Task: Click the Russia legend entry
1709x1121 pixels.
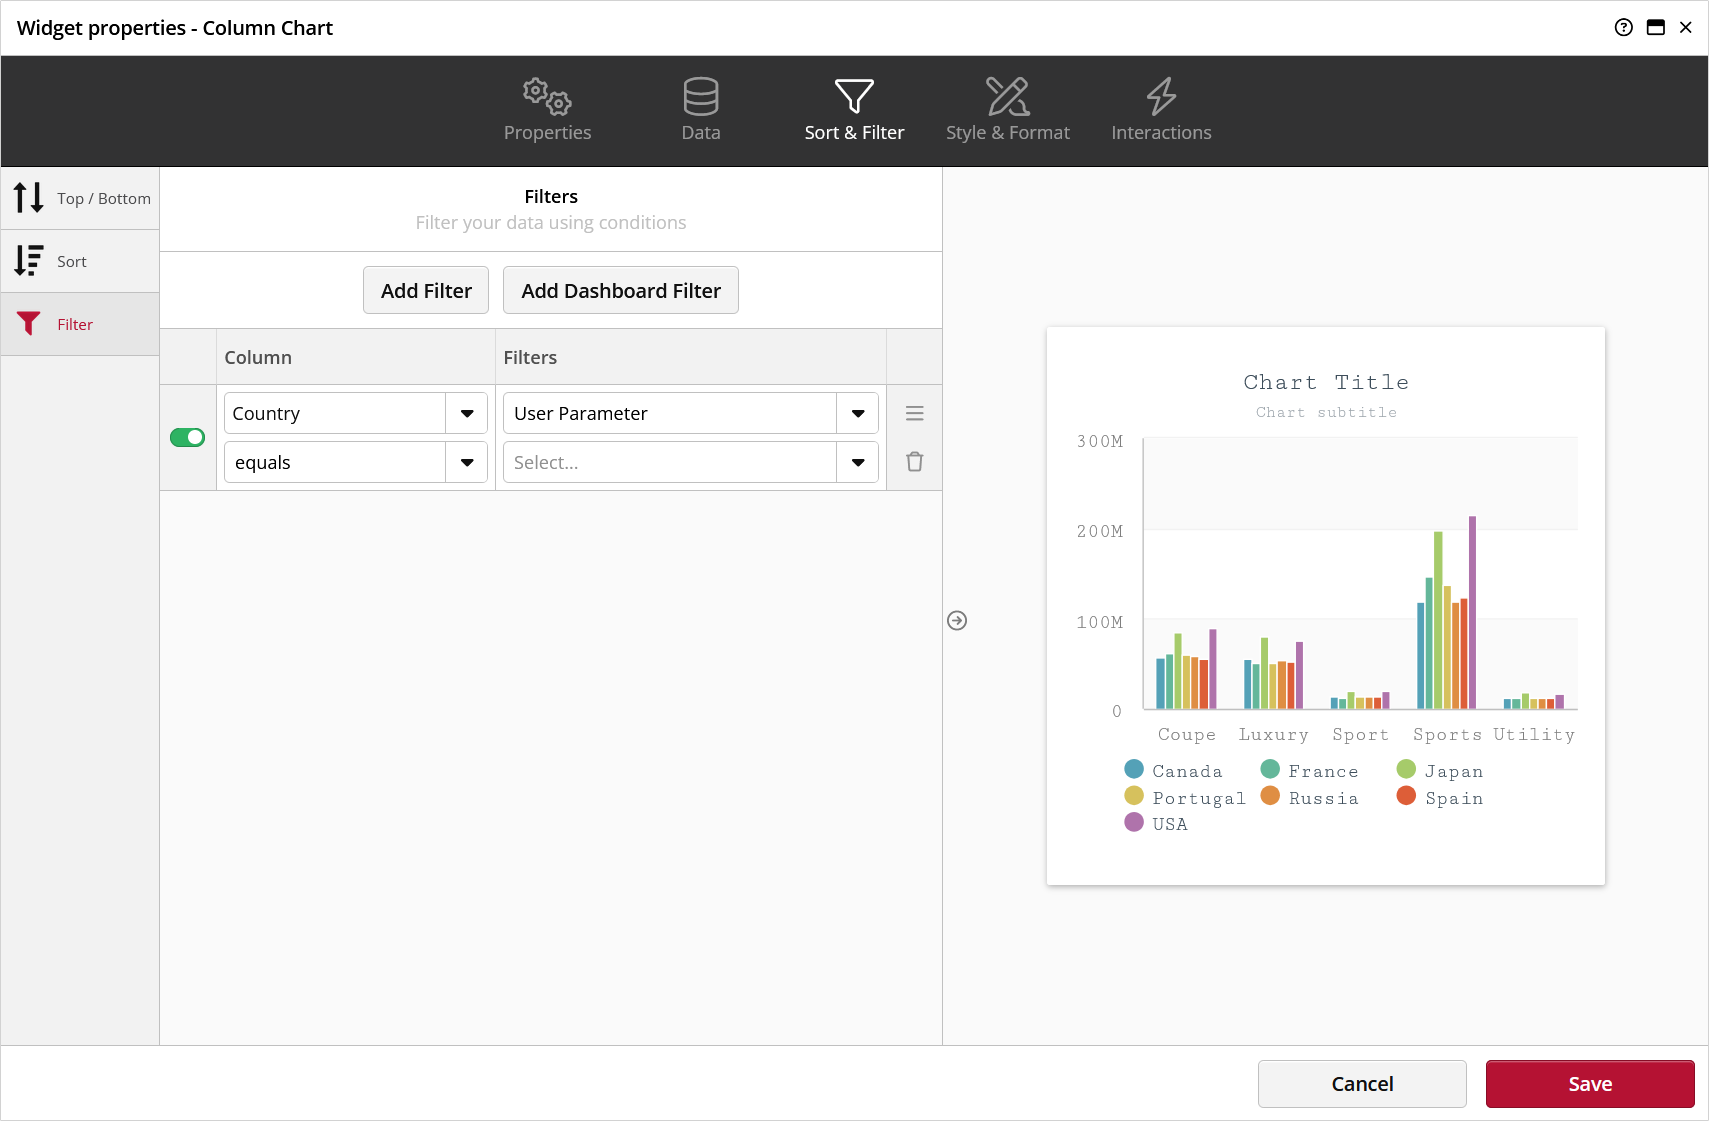Action: point(1310,797)
